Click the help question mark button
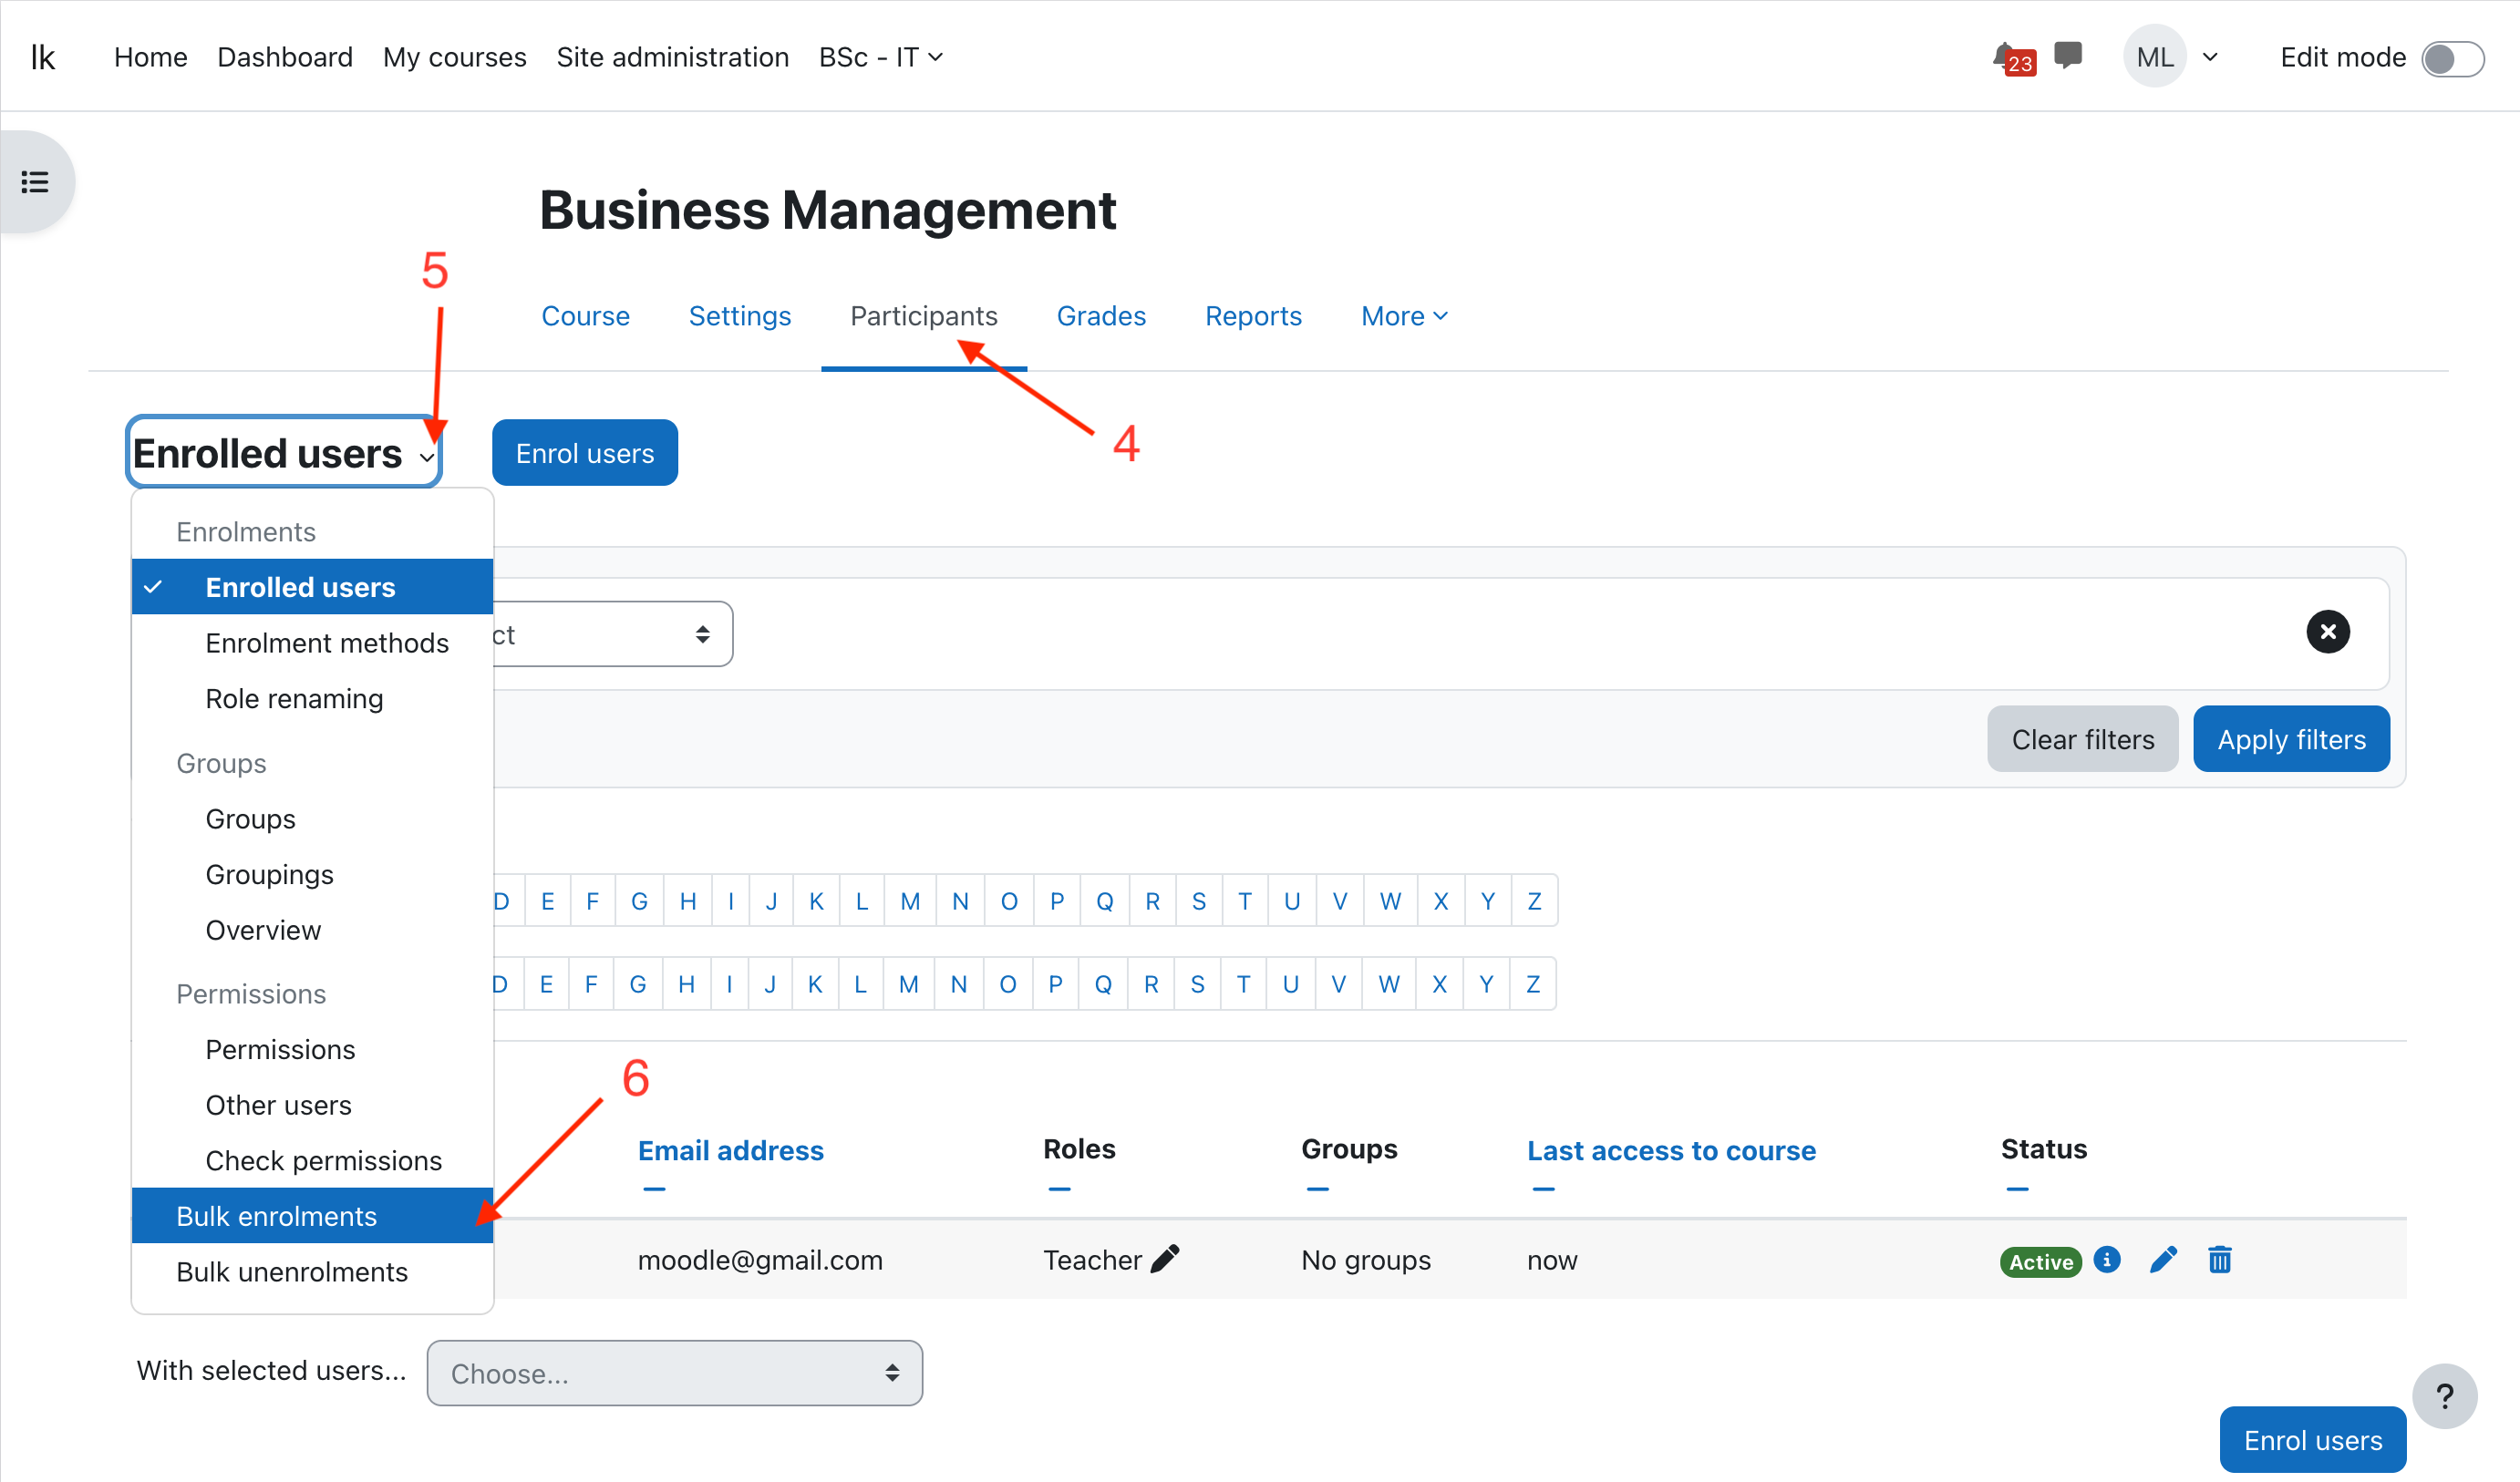This screenshot has height=1482, width=2520. 2443,1396
